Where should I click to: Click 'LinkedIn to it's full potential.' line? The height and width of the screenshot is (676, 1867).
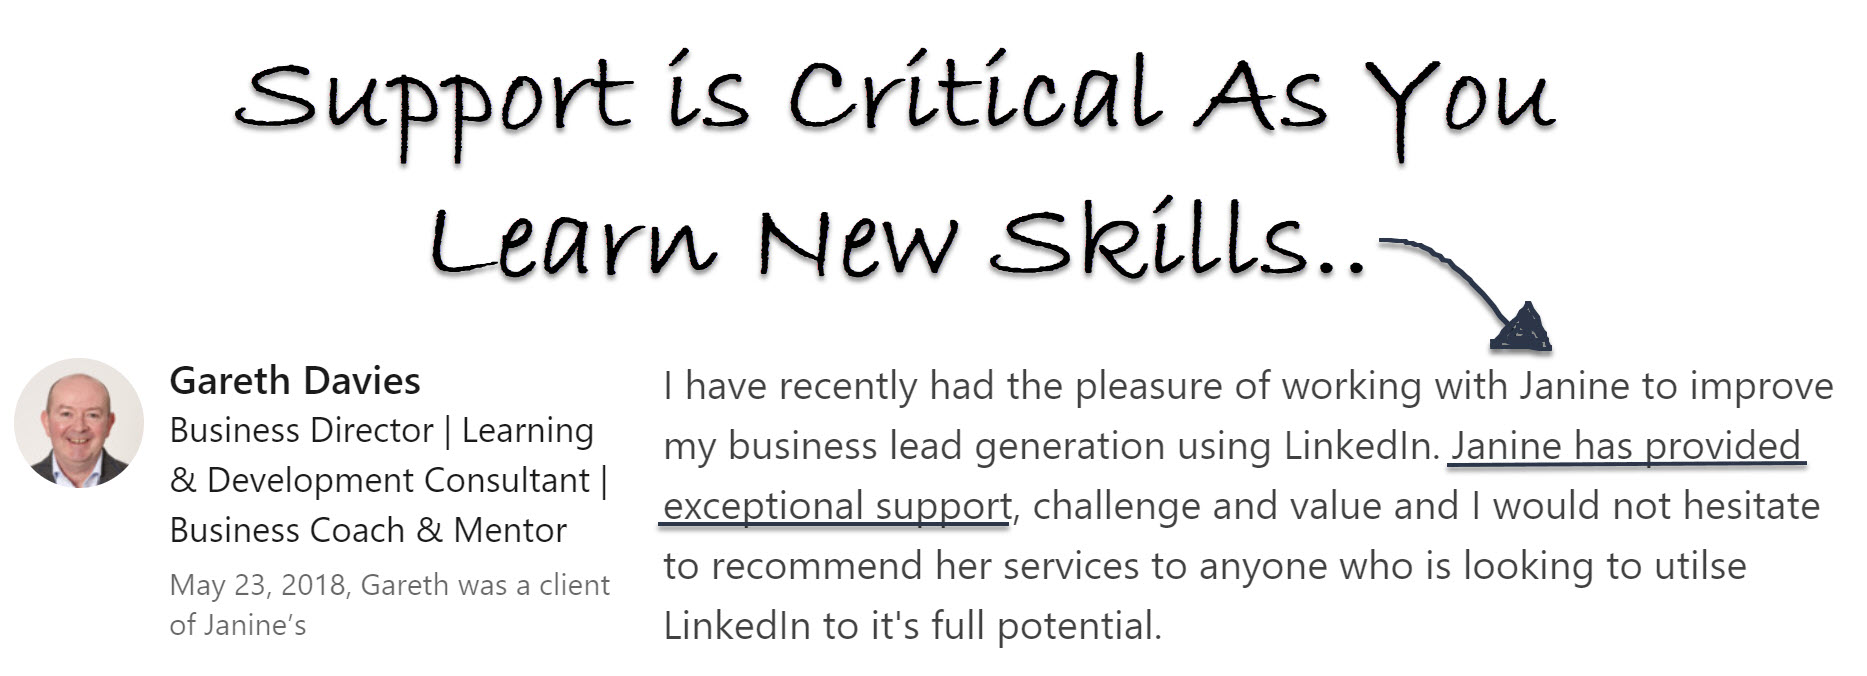click(912, 626)
